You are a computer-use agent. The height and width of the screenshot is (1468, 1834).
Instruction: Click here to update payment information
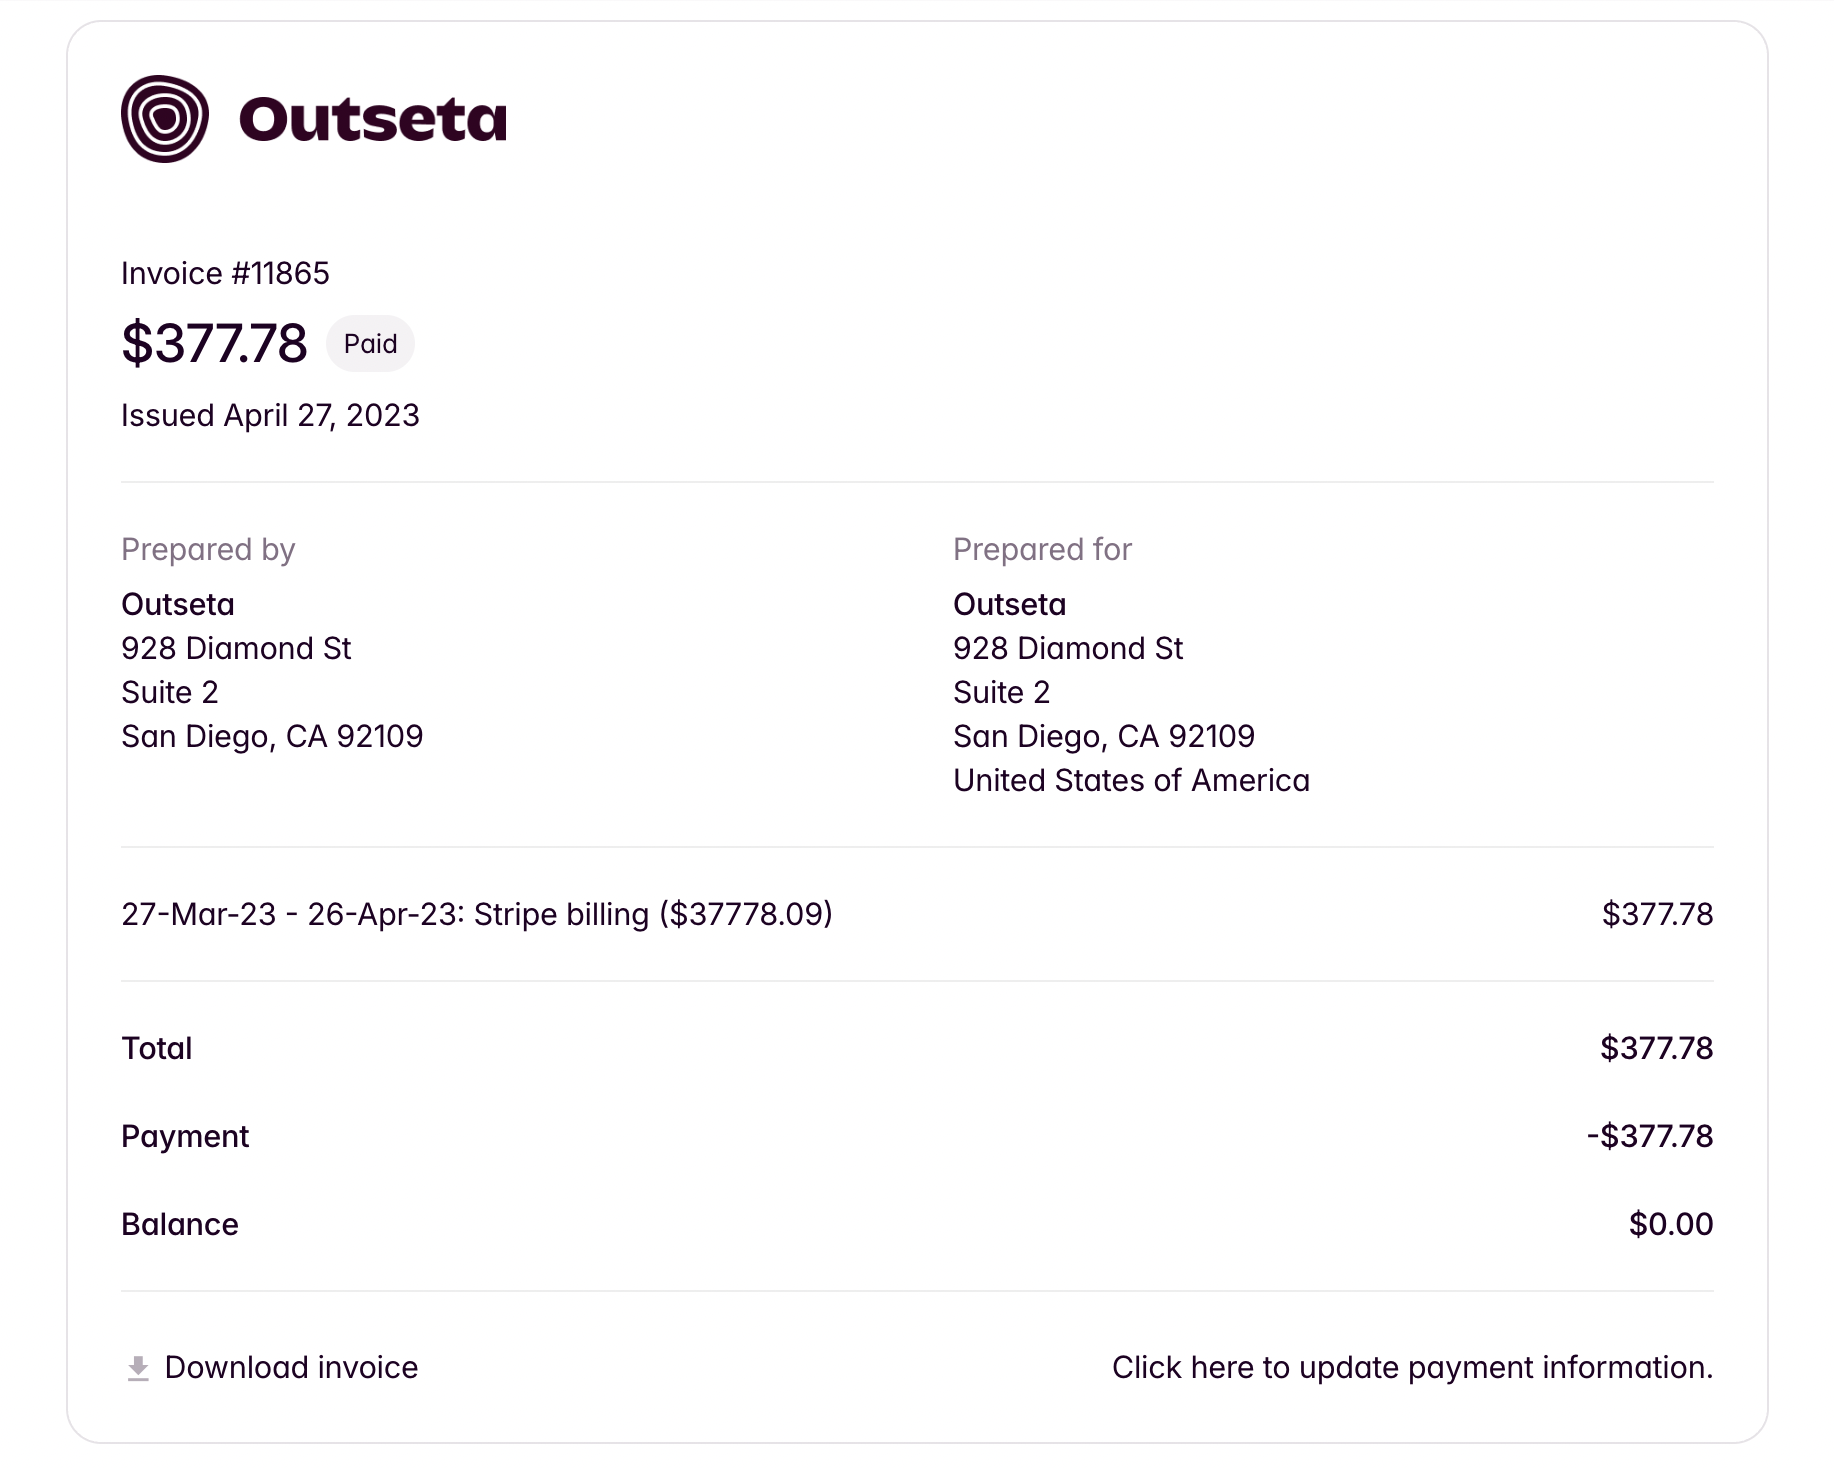pyautogui.click(x=1412, y=1368)
